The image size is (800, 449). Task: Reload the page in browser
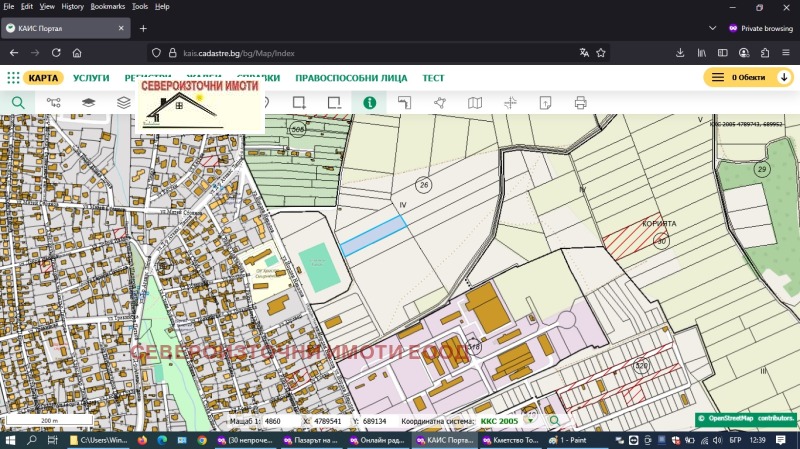pos(56,53)
